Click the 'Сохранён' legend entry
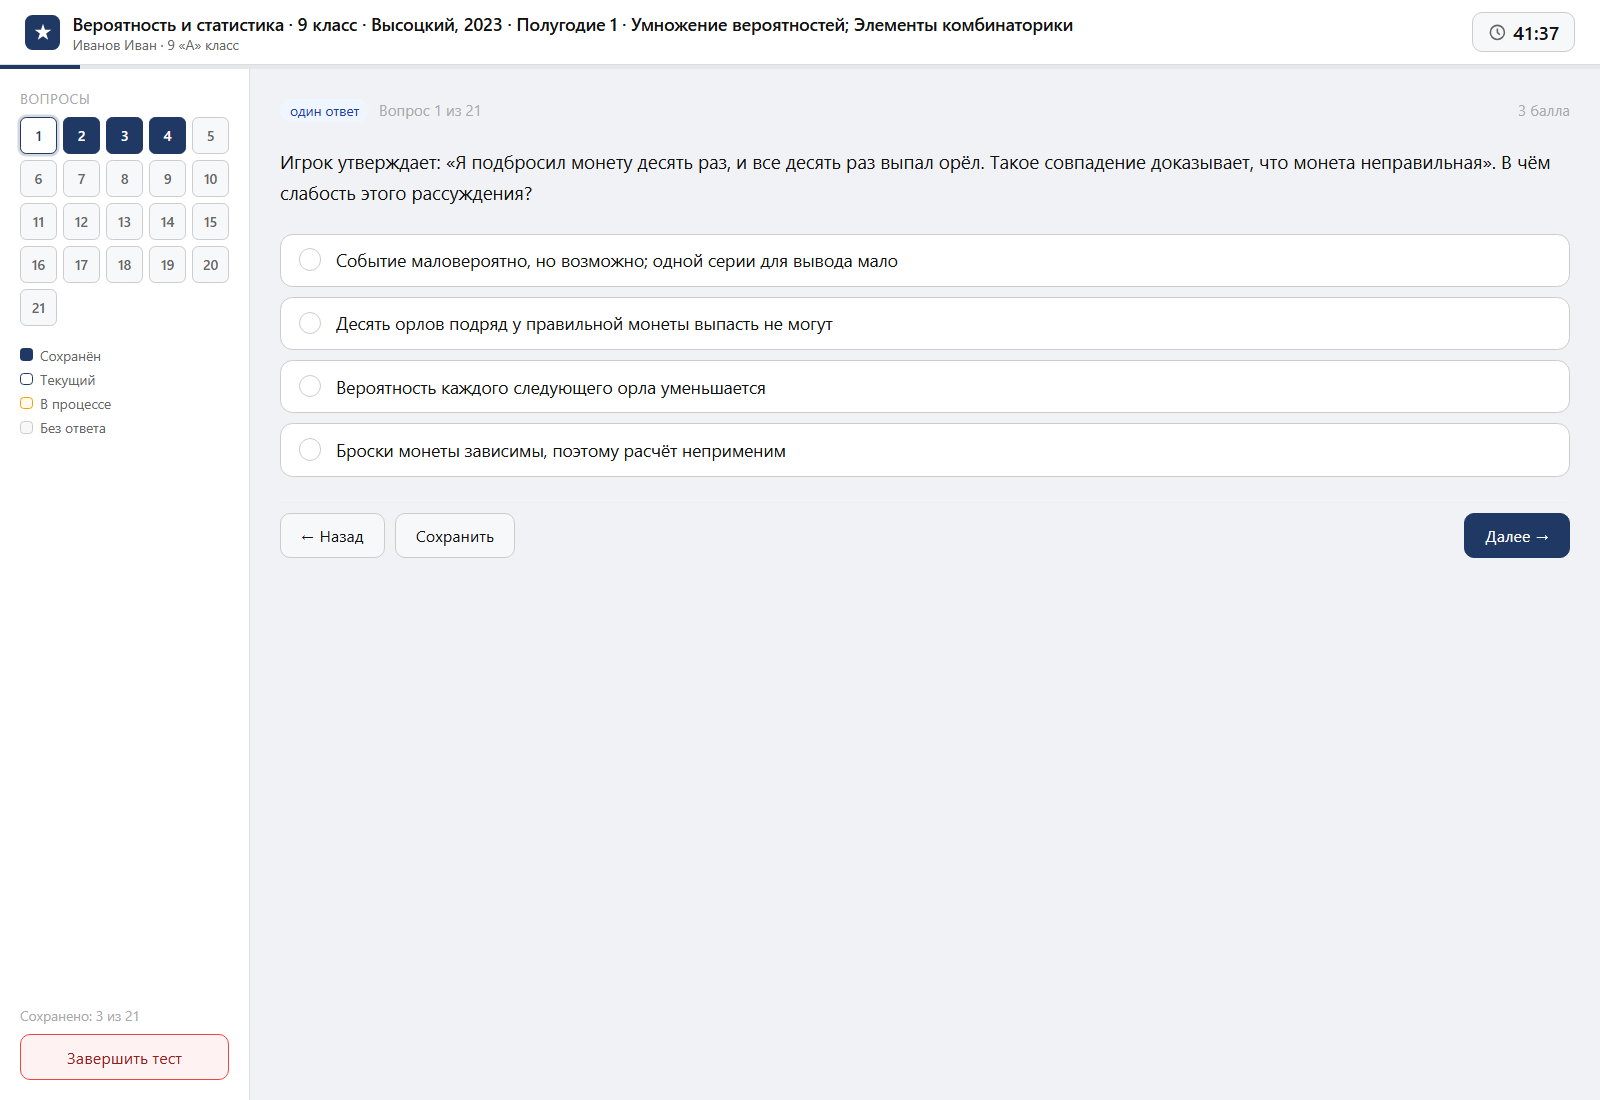 click(61, 356)
